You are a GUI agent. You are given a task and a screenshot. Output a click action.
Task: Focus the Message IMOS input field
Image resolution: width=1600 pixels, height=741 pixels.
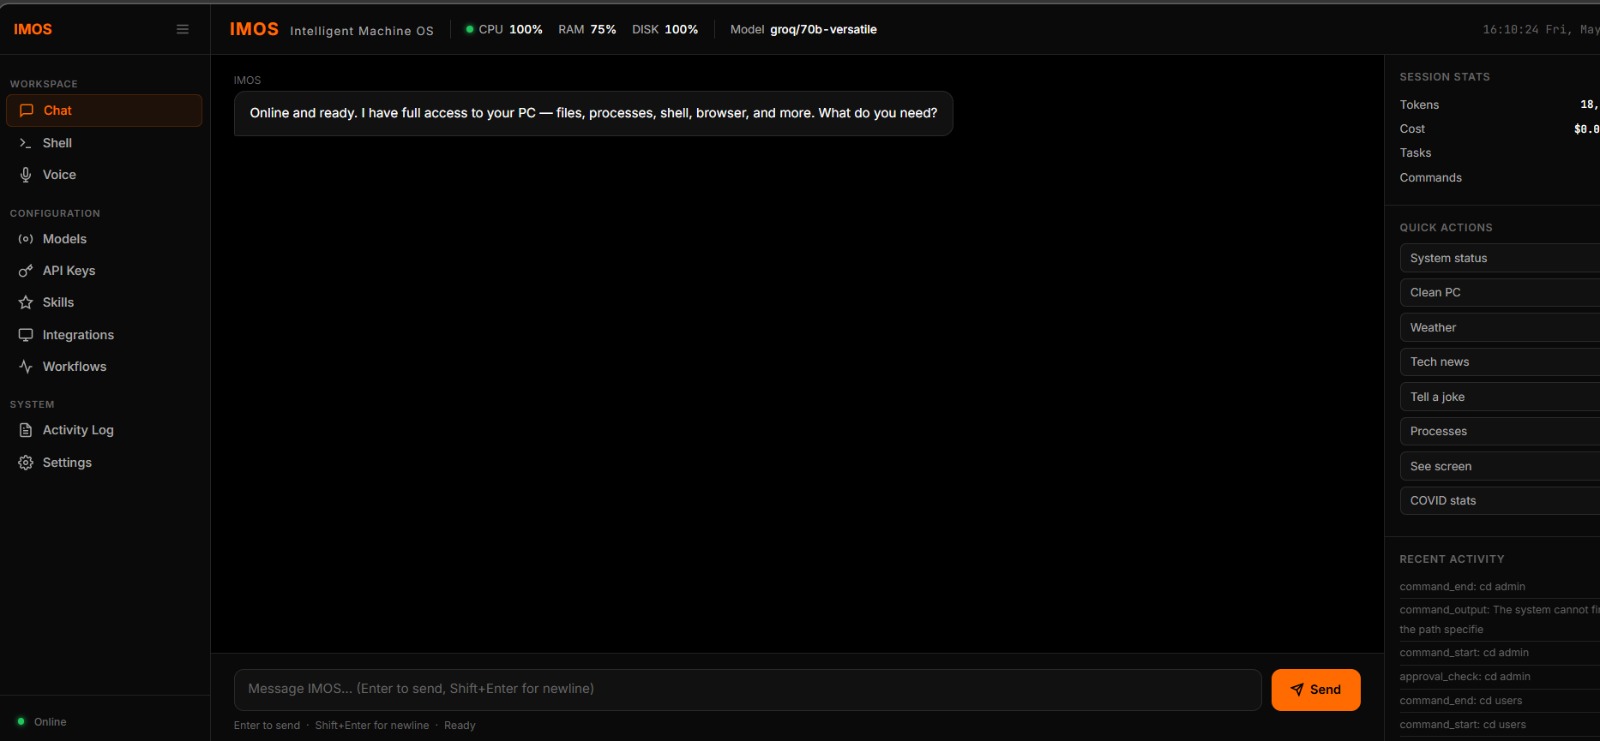coord(747,690)
